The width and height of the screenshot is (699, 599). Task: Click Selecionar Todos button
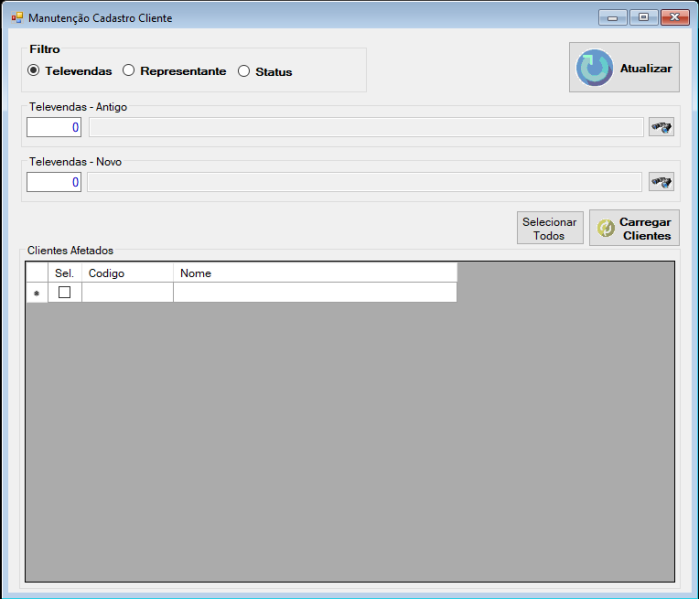550,228
